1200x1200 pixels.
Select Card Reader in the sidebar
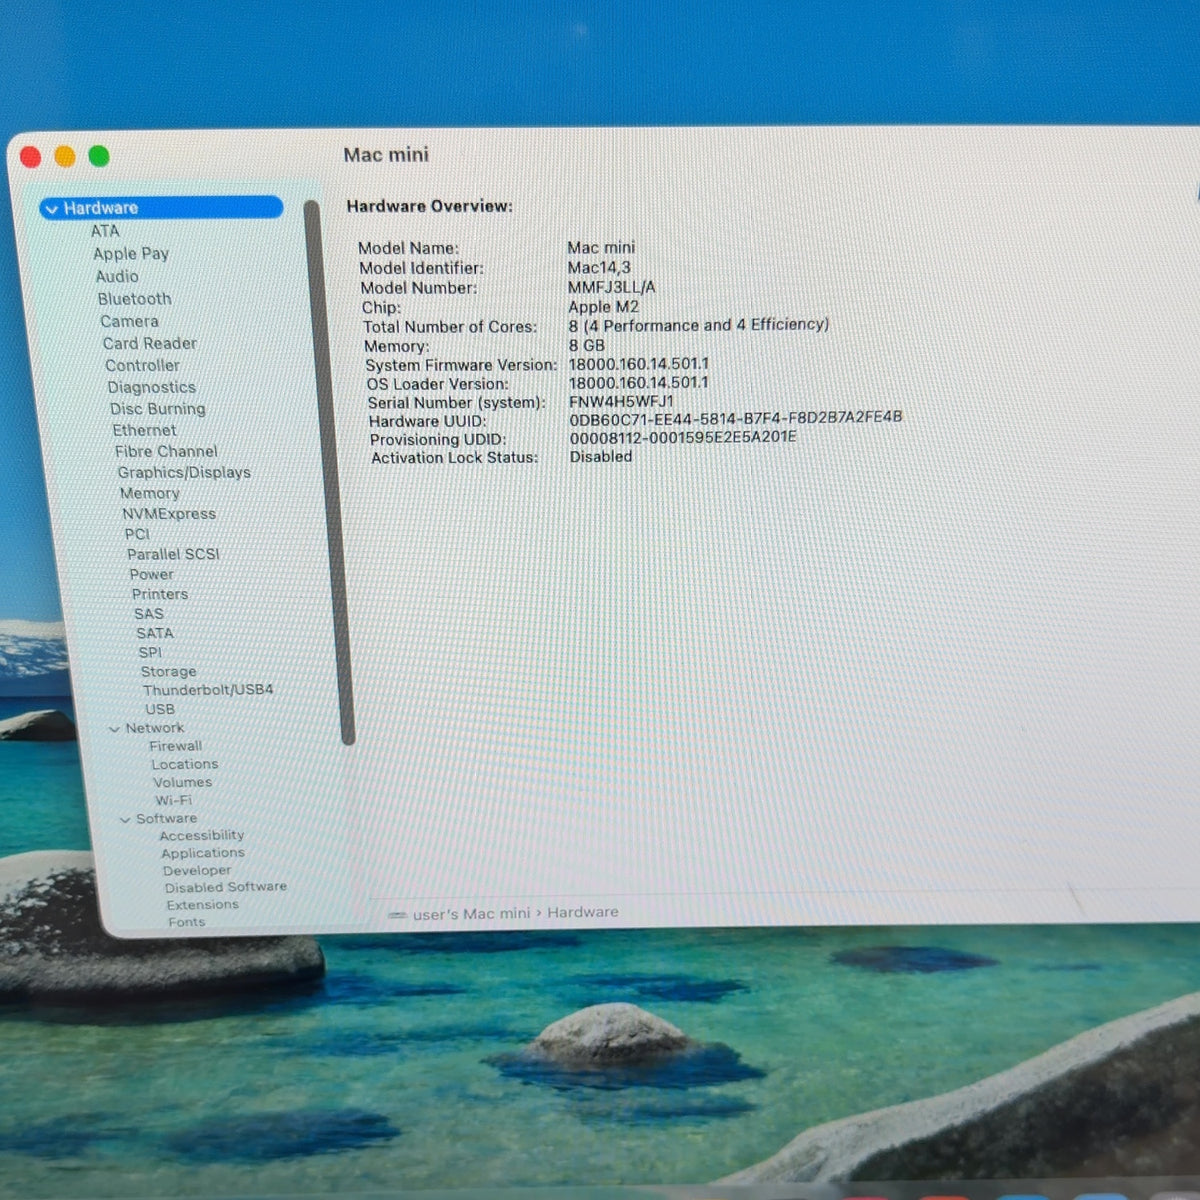pyautogui.click(x=149, y=343)
